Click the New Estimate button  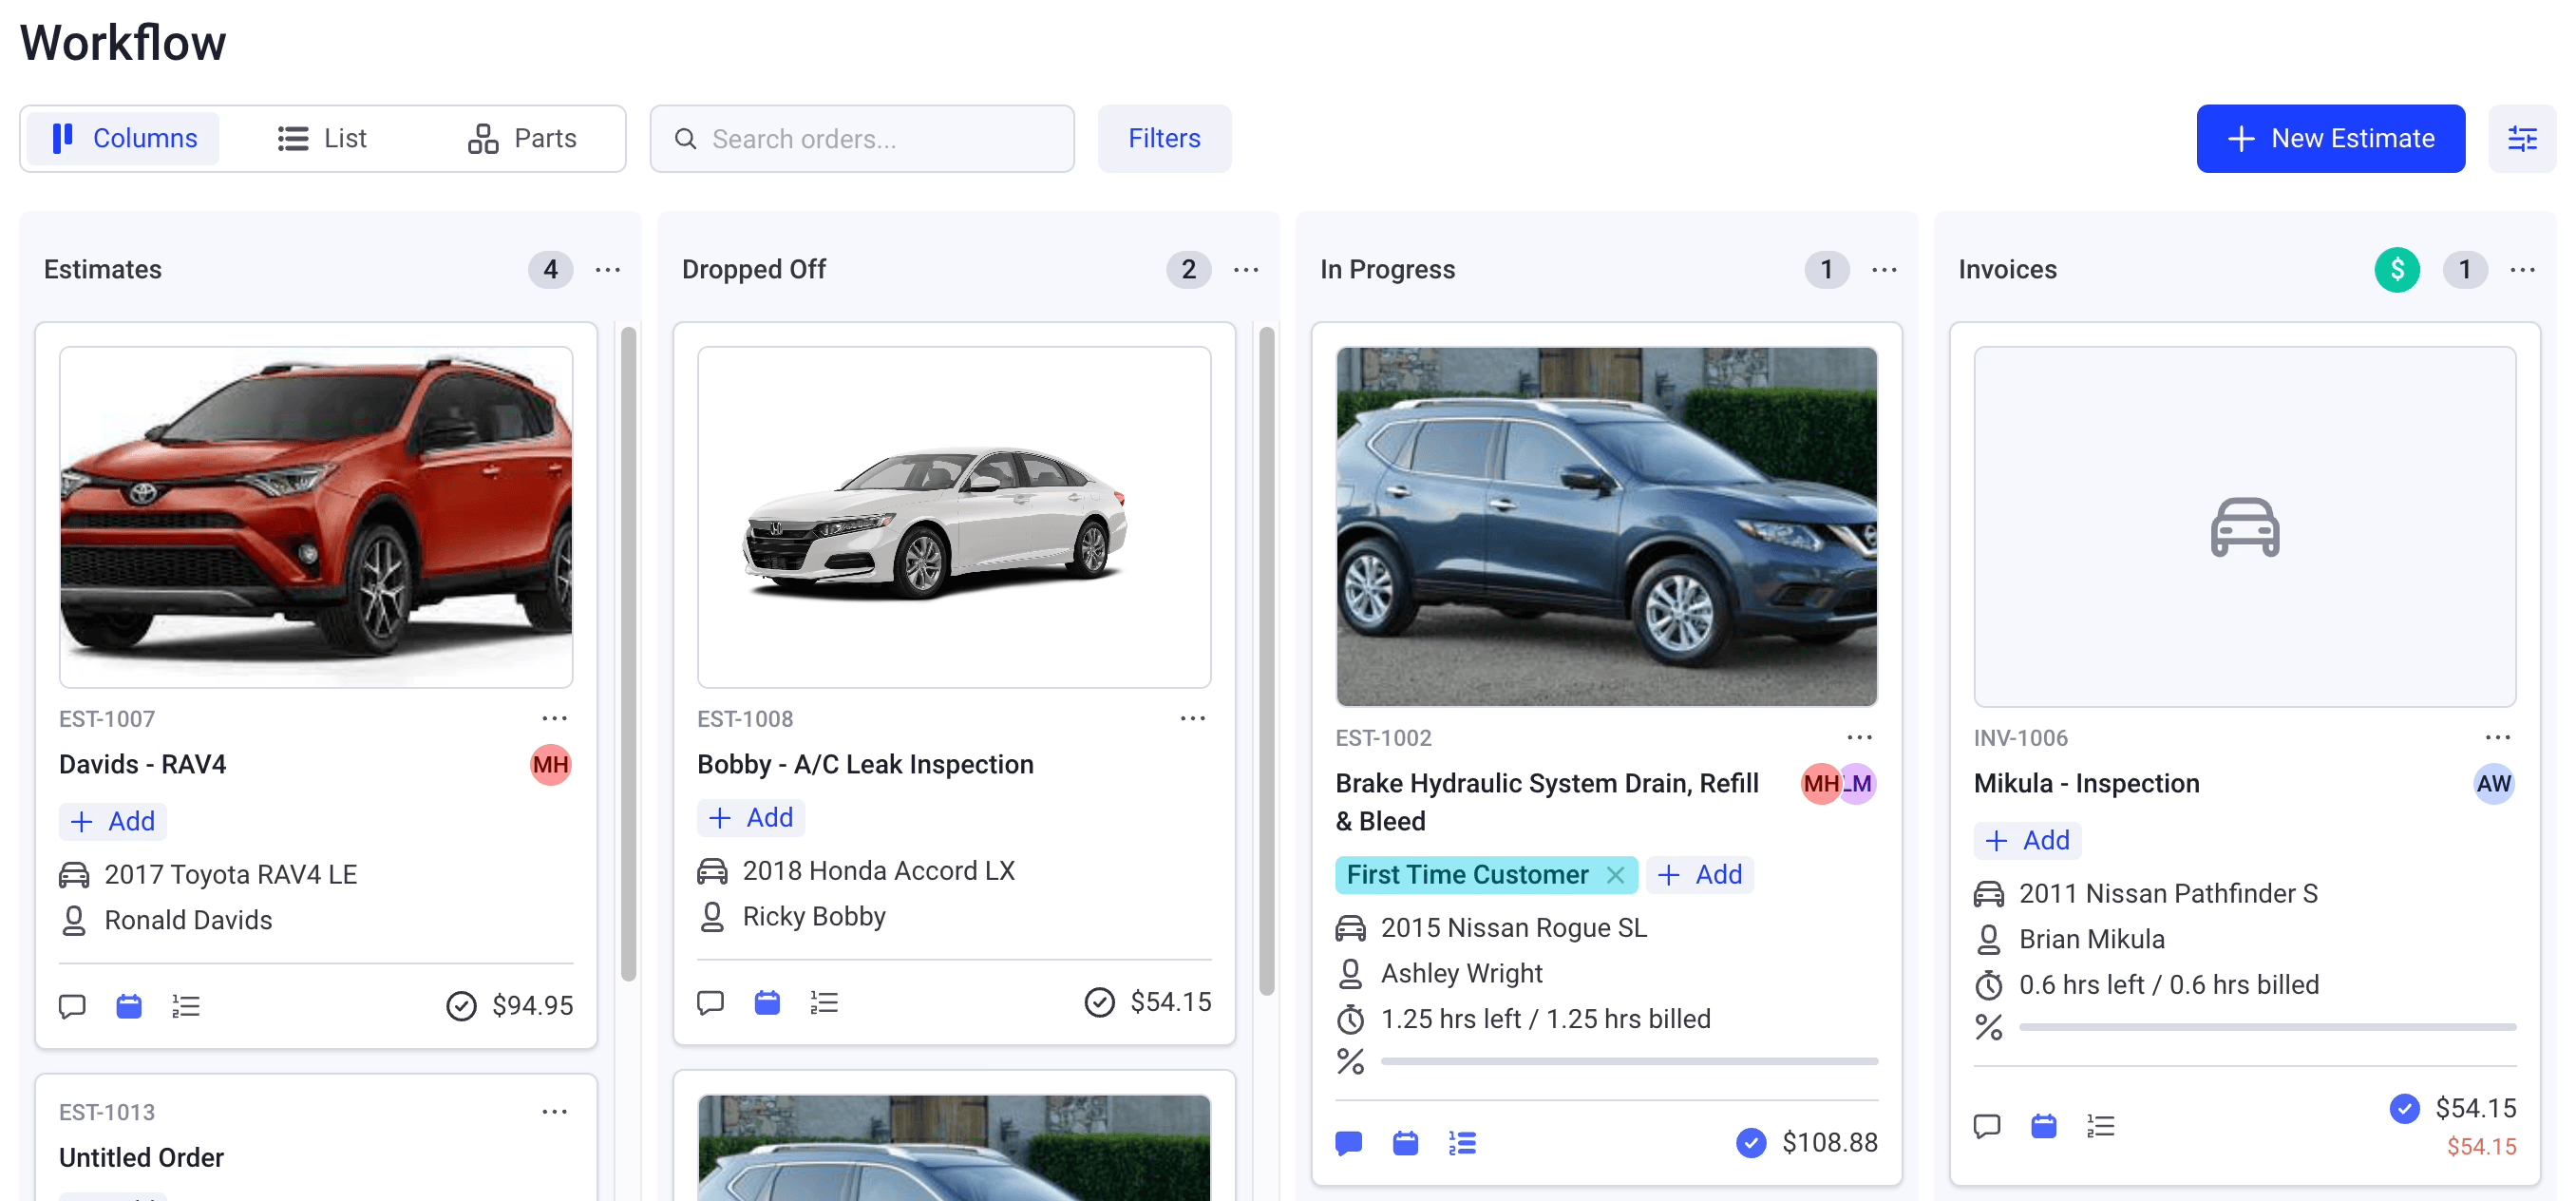[2330, 138]
